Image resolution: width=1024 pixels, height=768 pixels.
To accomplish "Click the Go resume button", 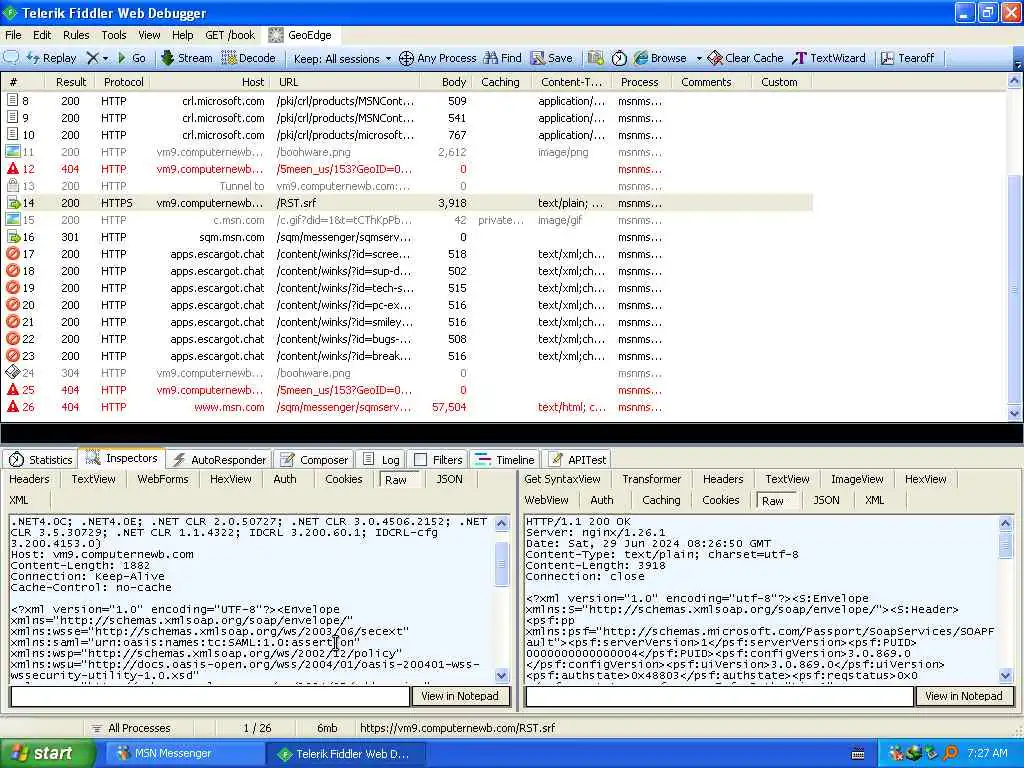I will [x=131, y=58].
